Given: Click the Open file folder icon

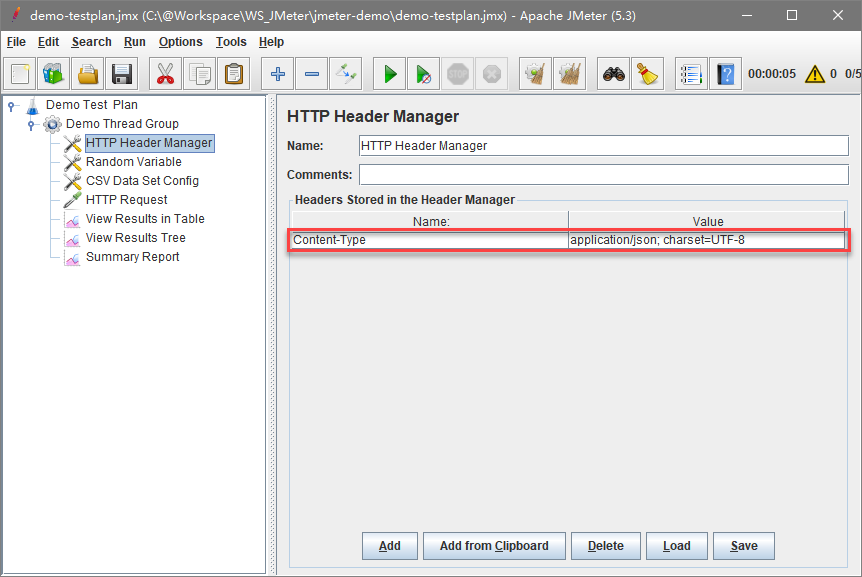Looking at the screenshot, I should (87, 74).
